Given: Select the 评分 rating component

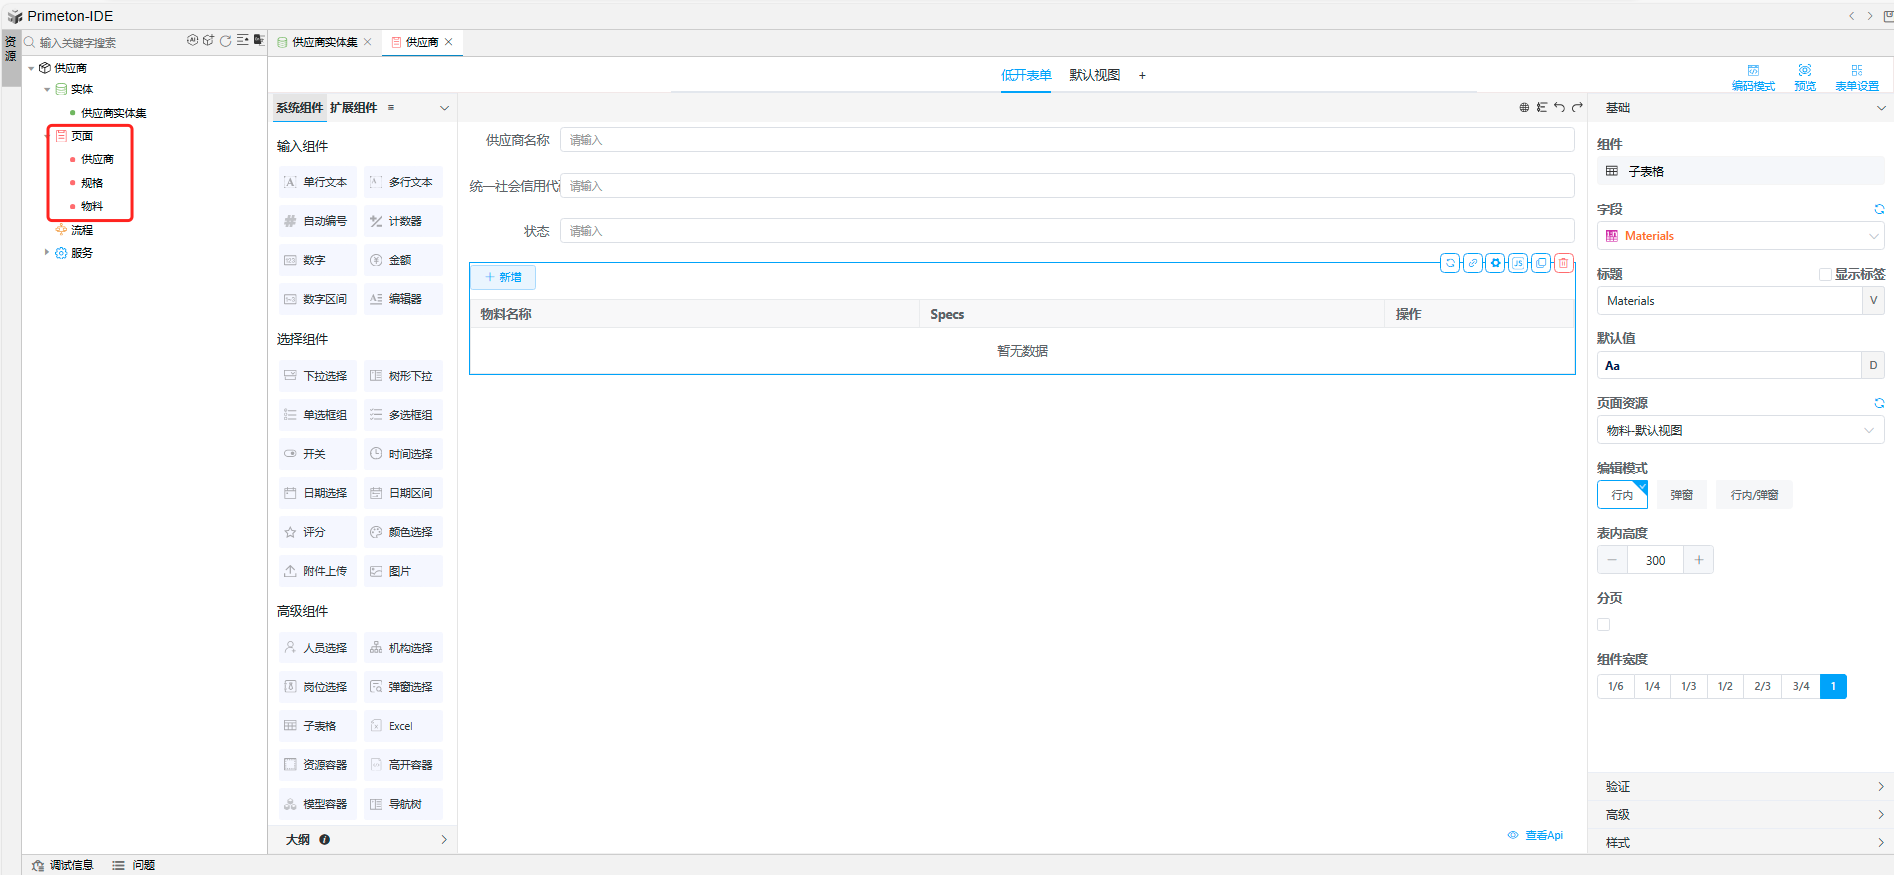Looking at the screenshot, I should [318, 532].
